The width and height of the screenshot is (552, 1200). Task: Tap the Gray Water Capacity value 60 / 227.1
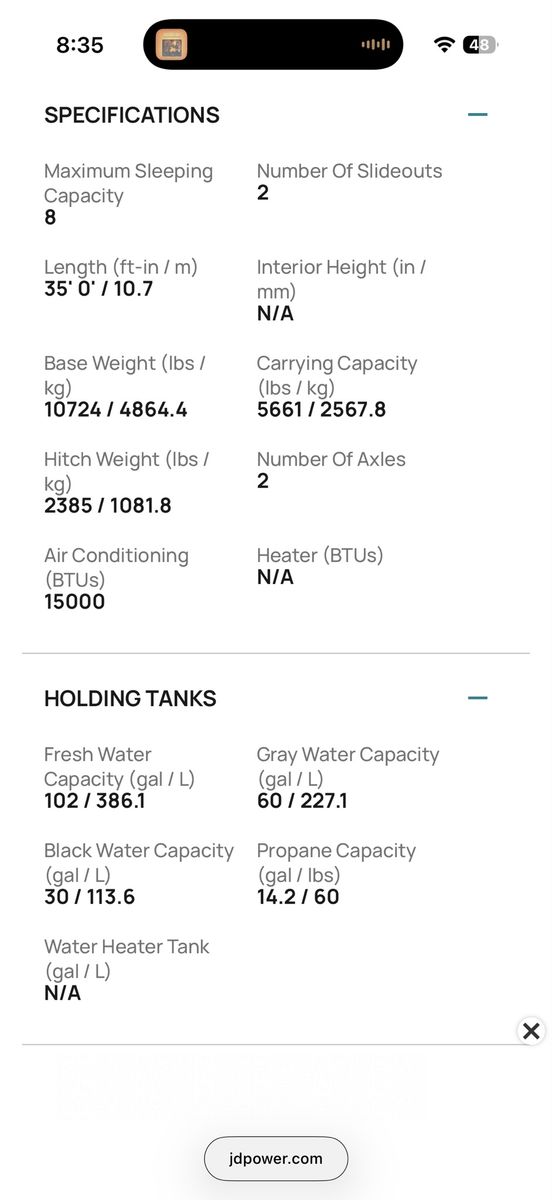coord(302,801)
